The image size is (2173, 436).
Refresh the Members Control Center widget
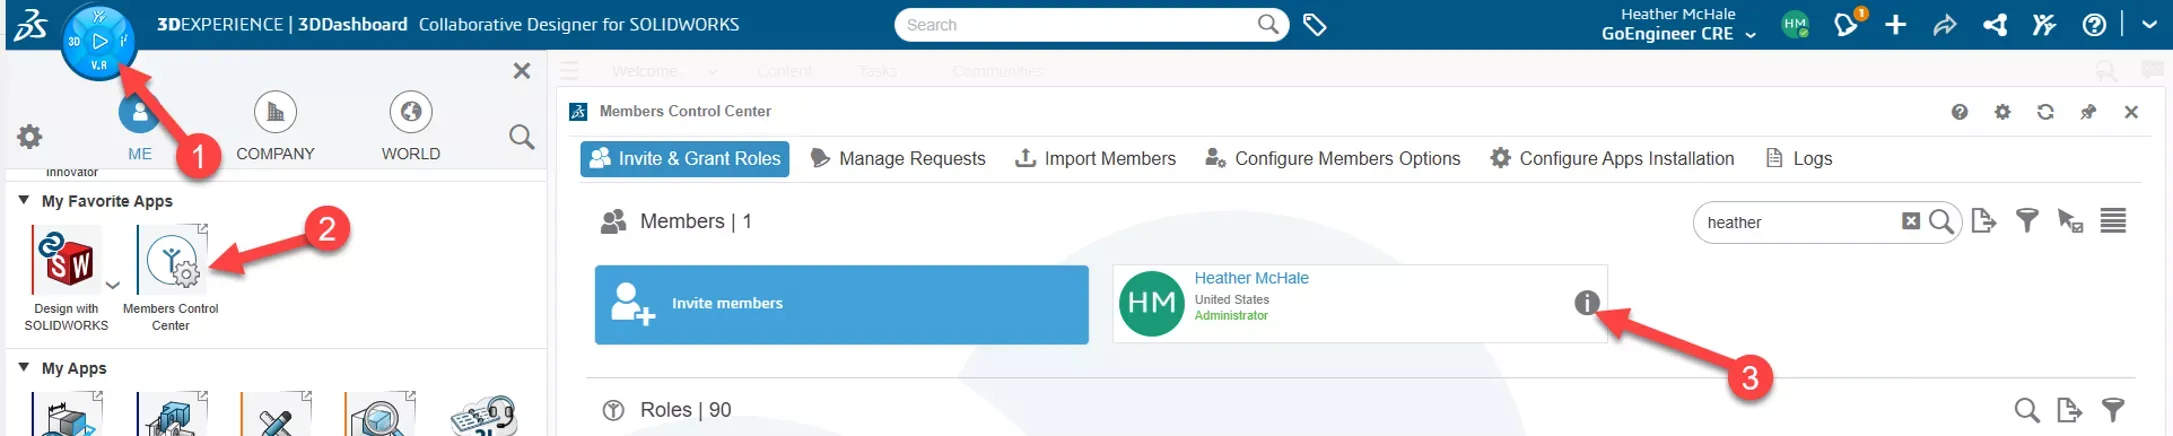pyautogui.click(x=2045, y=112)
